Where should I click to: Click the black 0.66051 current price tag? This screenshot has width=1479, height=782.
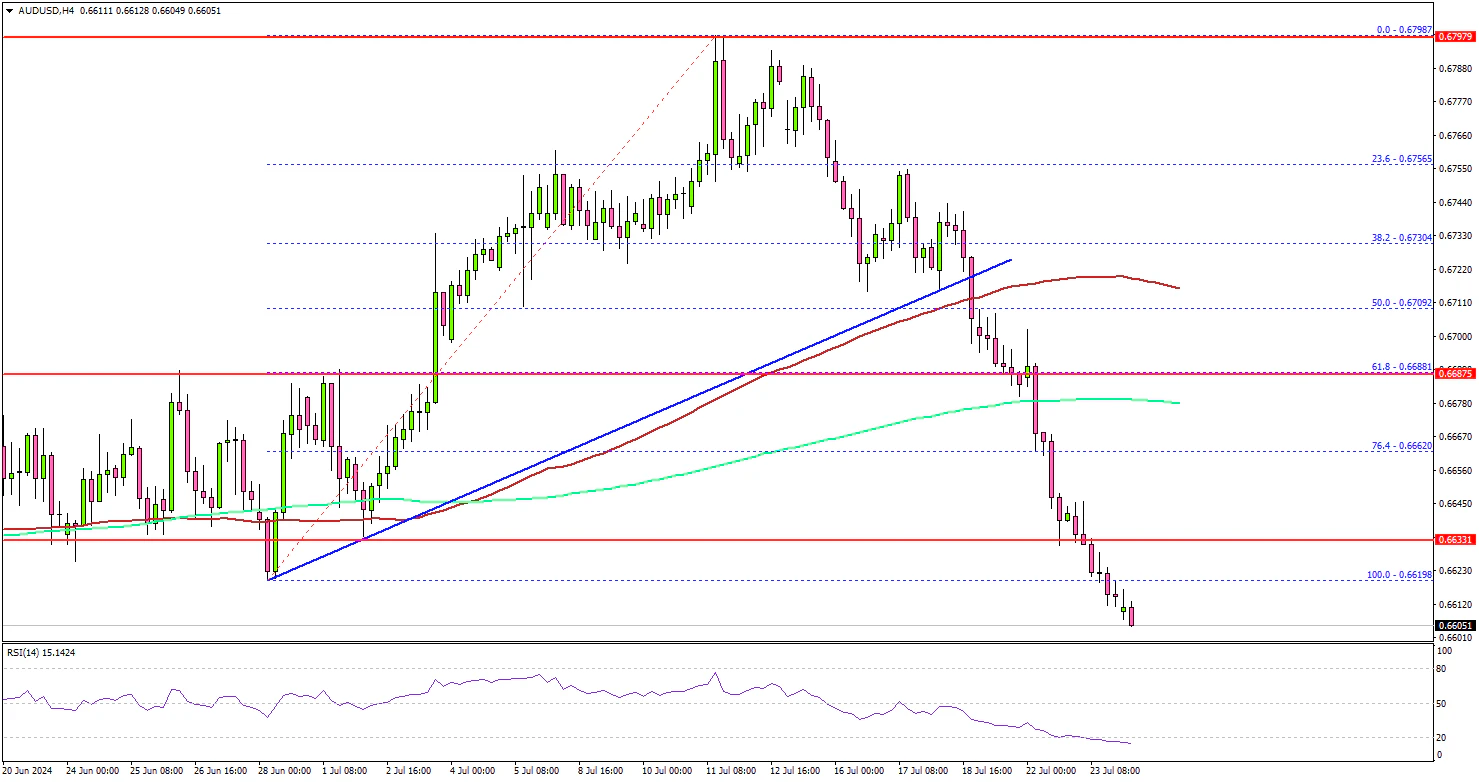1454,626
